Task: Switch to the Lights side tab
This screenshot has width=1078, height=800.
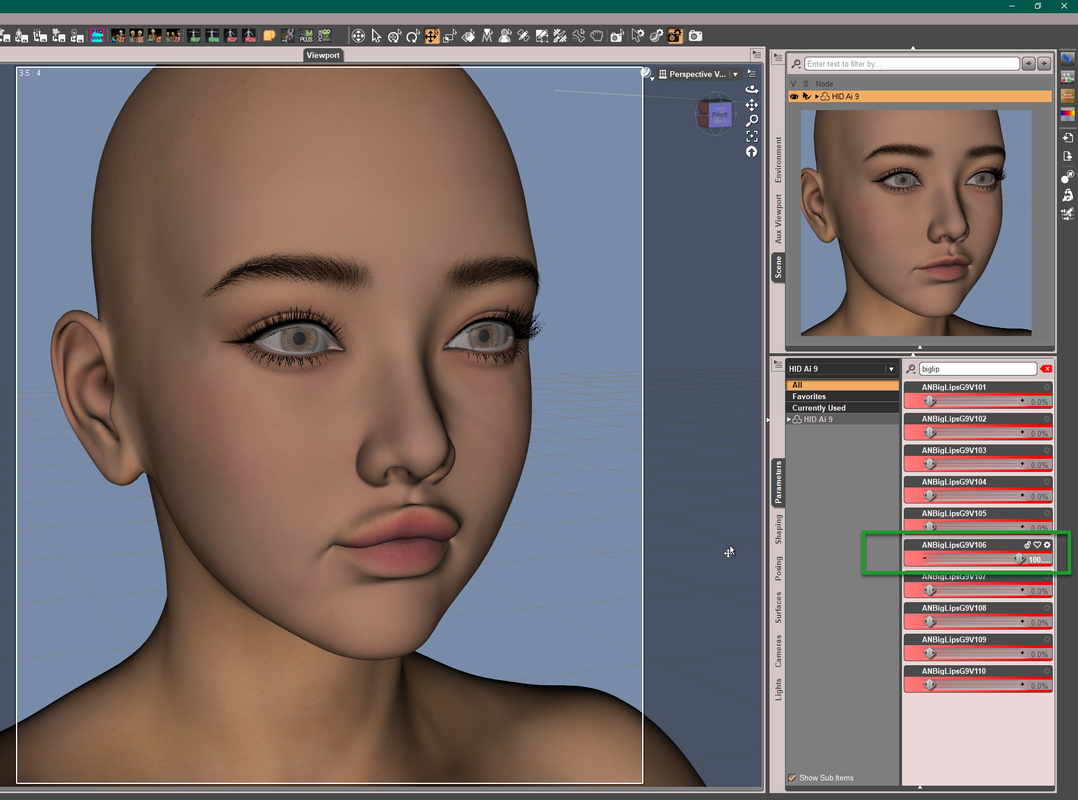Action: [x=778, y=689]
